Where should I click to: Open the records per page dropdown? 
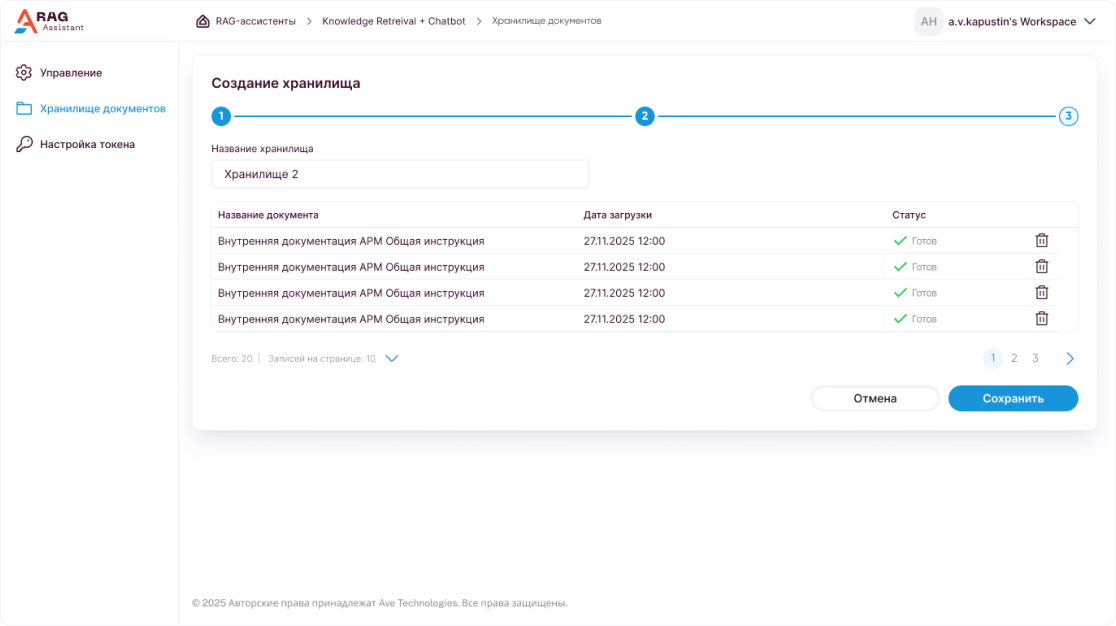[x=392, y=359]
